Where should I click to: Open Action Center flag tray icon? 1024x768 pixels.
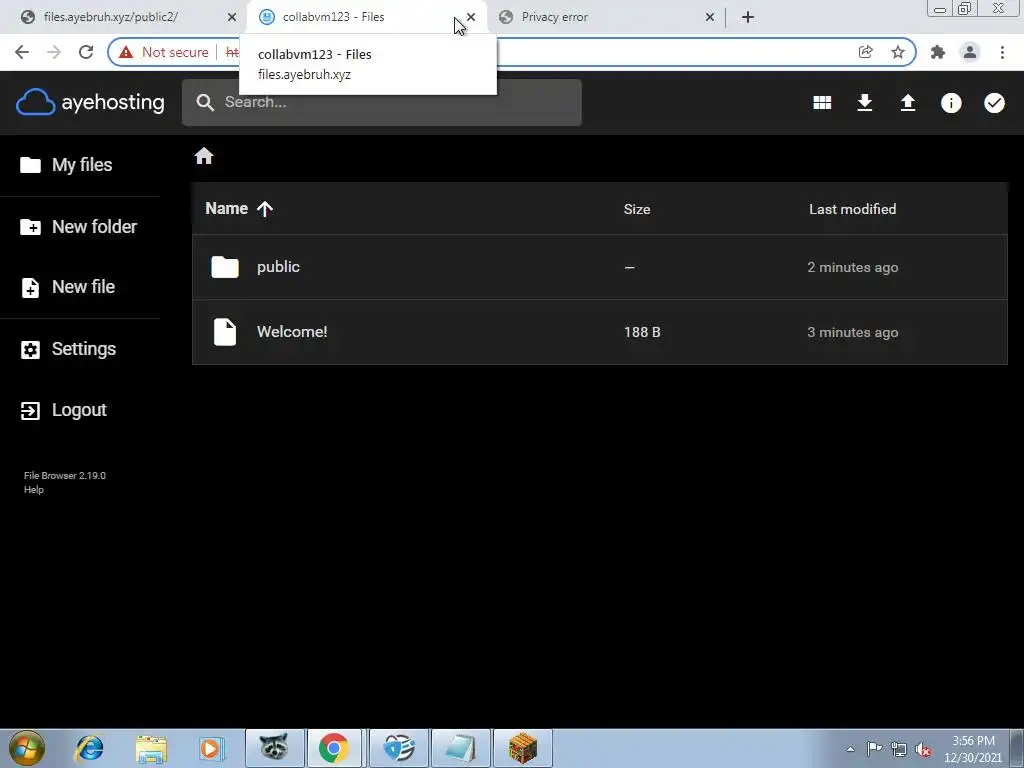(x=874, y=749)
